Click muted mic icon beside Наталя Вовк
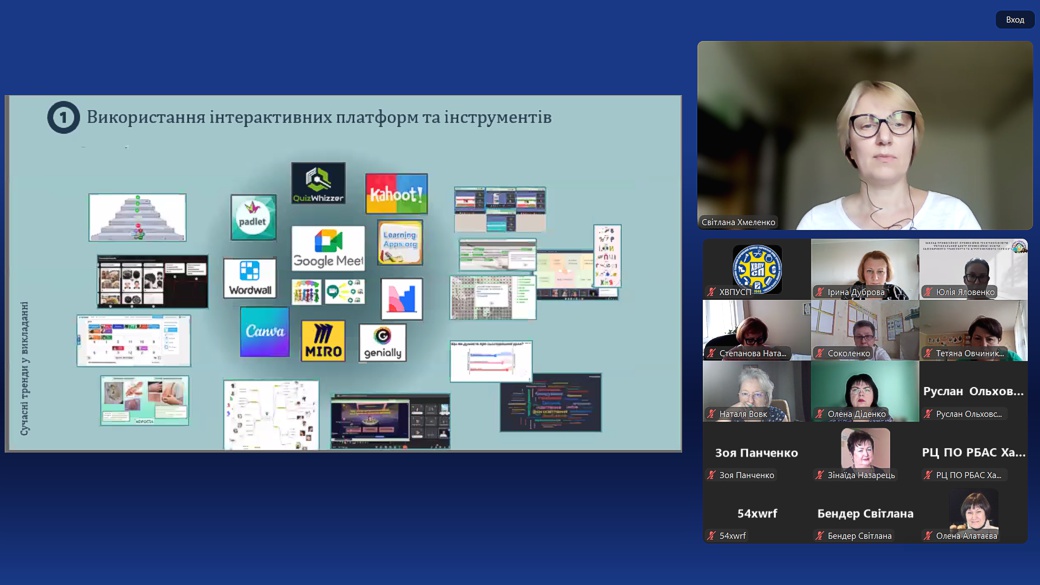 coord(712,414)
